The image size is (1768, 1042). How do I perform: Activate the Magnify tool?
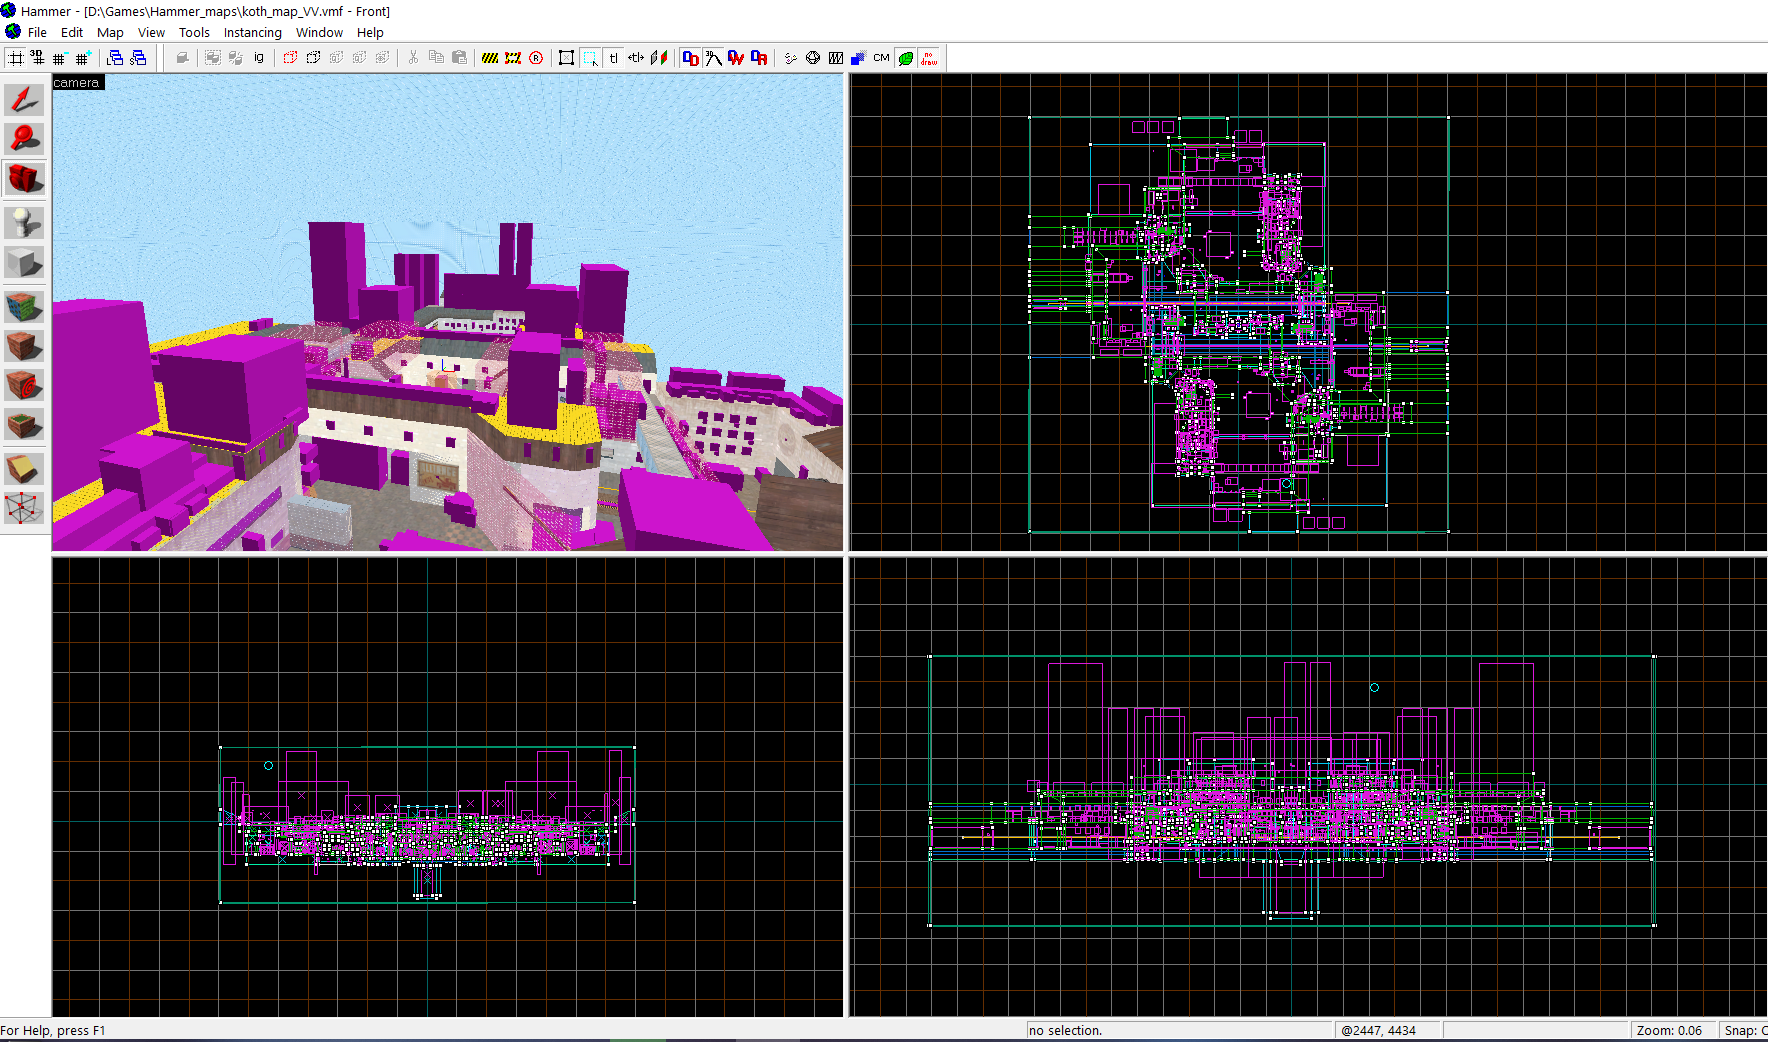tap(24, 139)
